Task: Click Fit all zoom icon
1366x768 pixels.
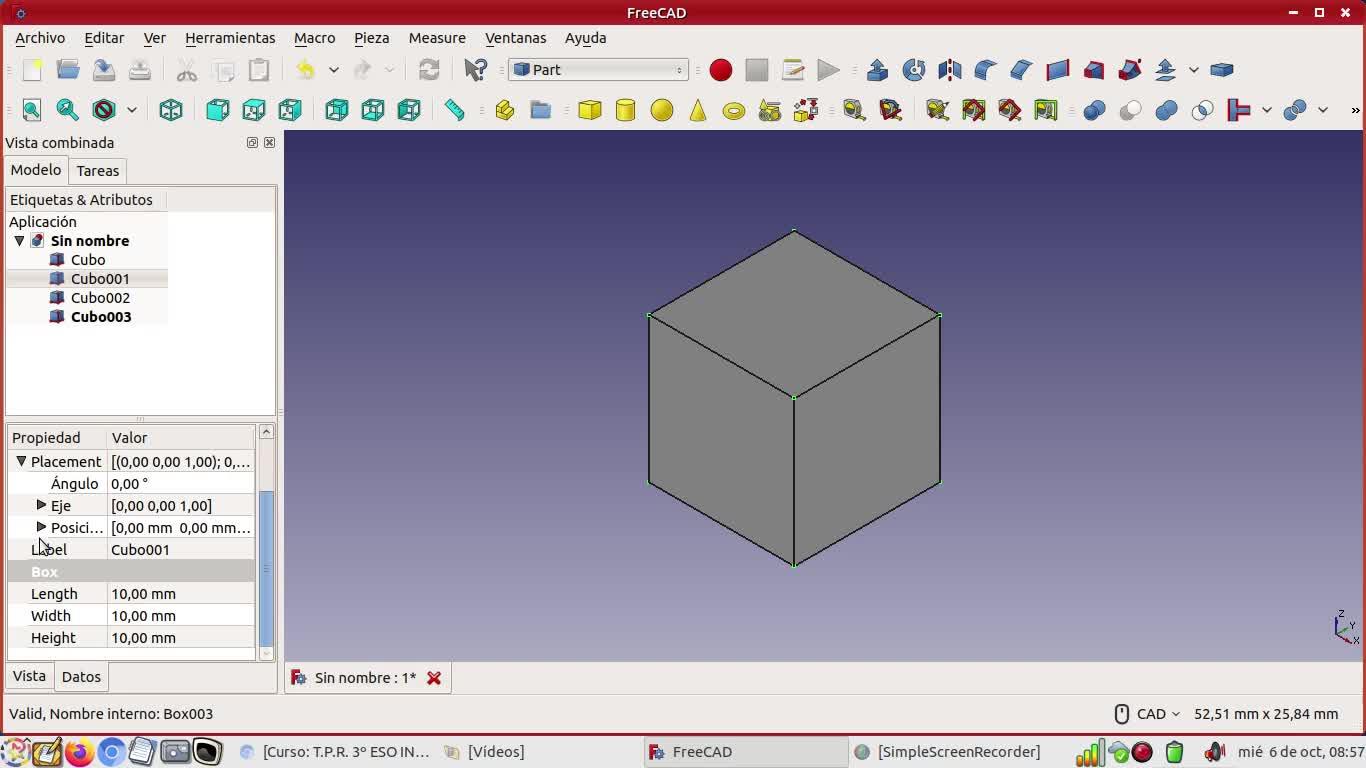Action: click(32, 110)
